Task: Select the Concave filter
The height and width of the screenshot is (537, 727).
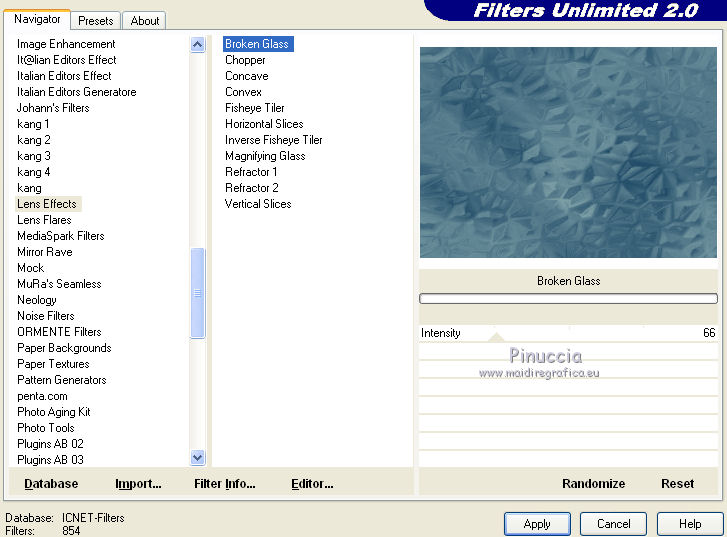Action: (x=247, y=76)
